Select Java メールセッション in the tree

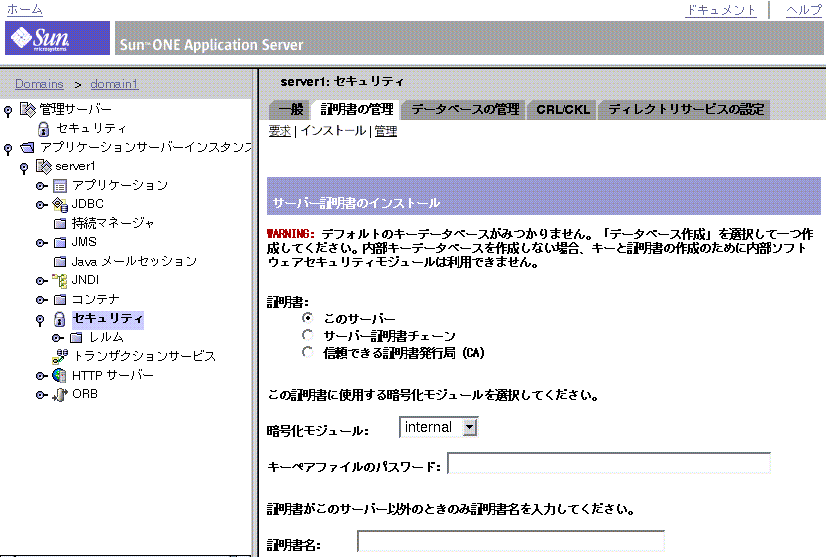(x=134, y=261)
